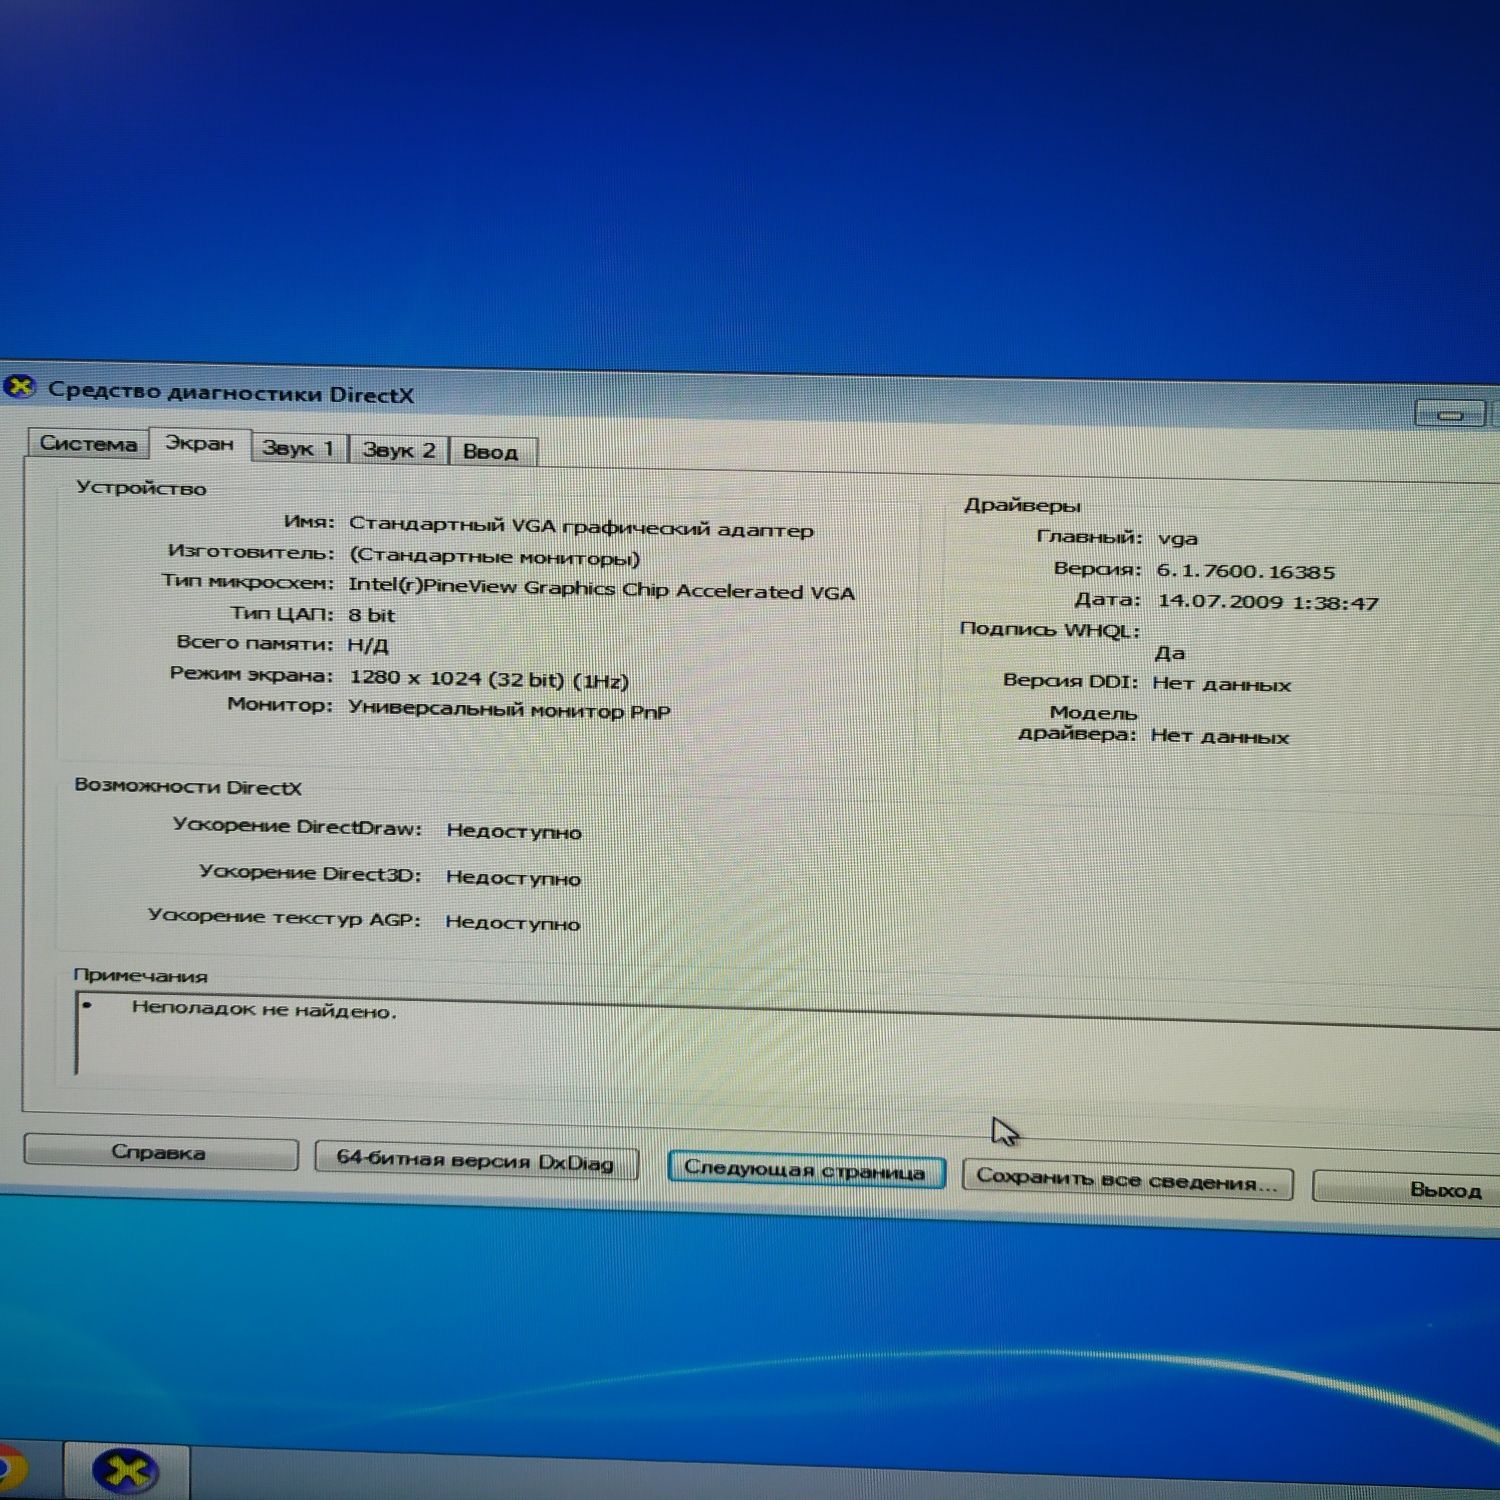This screenshot has width=1500, height=1500.
Task: Click the 'Драйверы' group heading
Action: [1022, 506]
